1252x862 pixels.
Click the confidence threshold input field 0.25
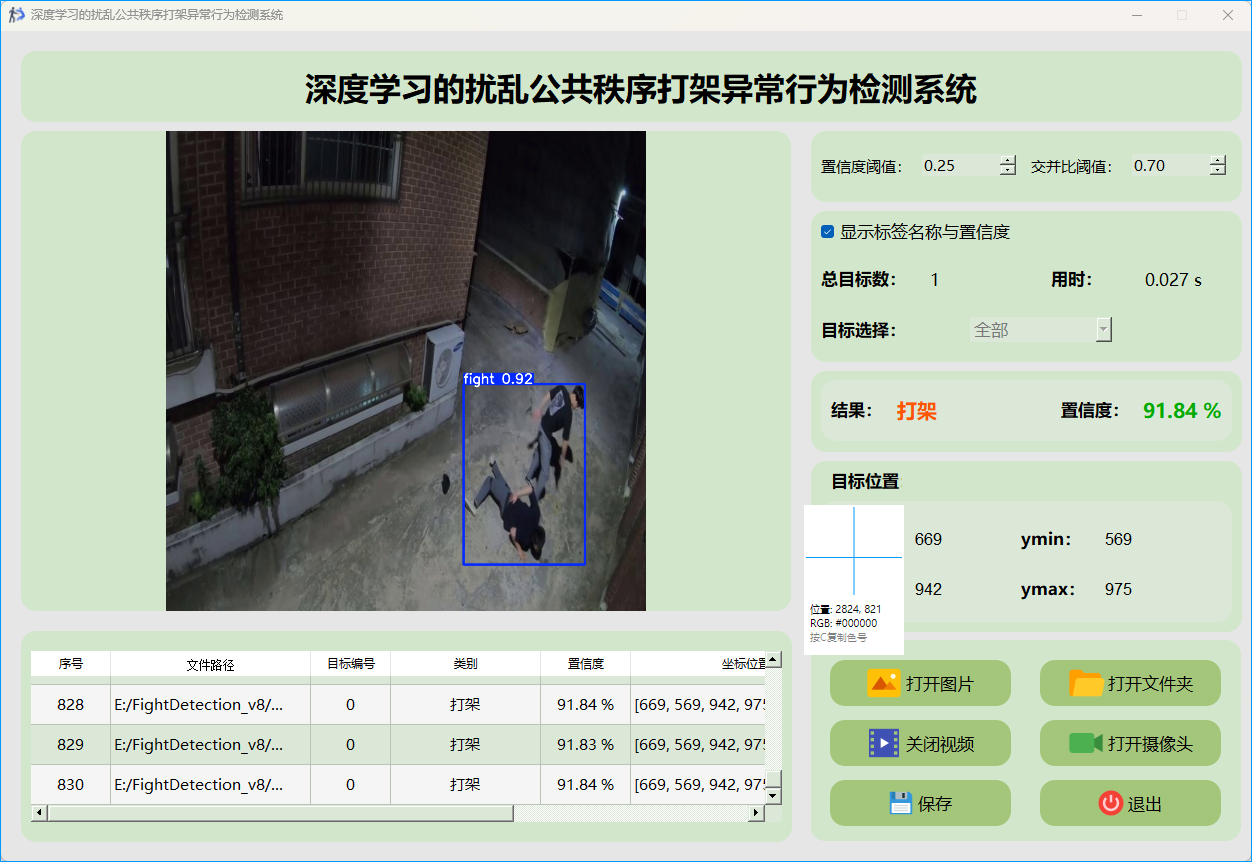coord(958,166)
